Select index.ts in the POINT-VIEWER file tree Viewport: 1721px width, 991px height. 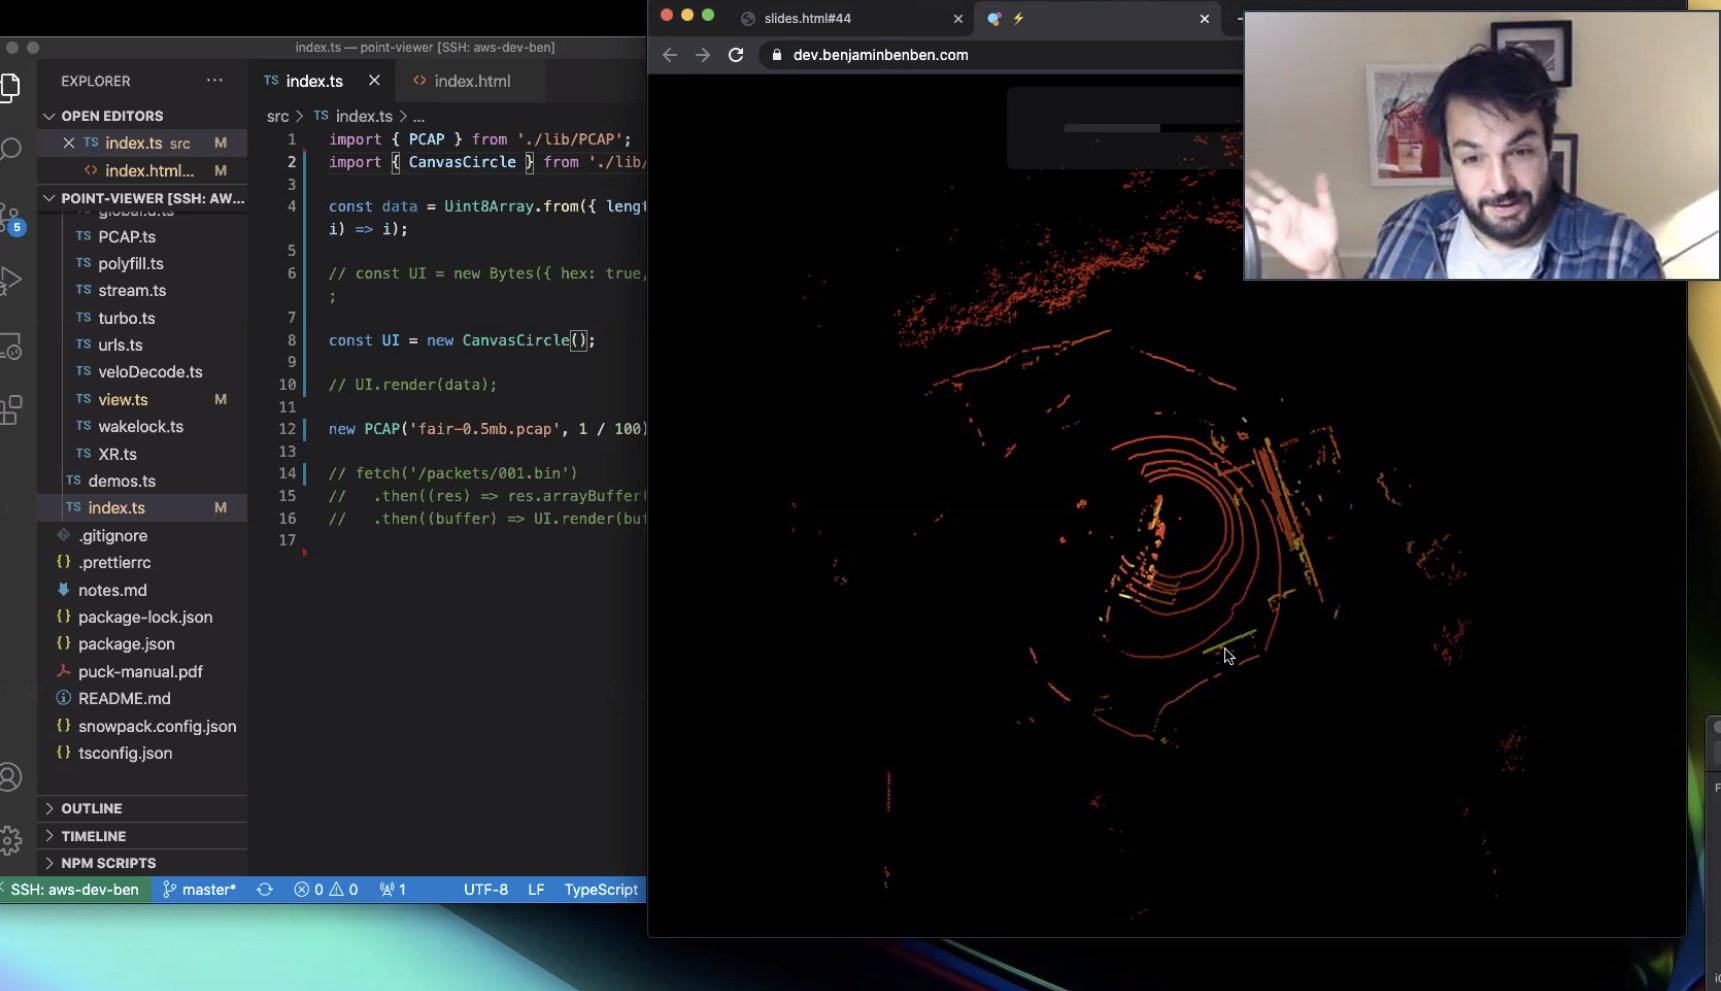(x=142, y=508)
